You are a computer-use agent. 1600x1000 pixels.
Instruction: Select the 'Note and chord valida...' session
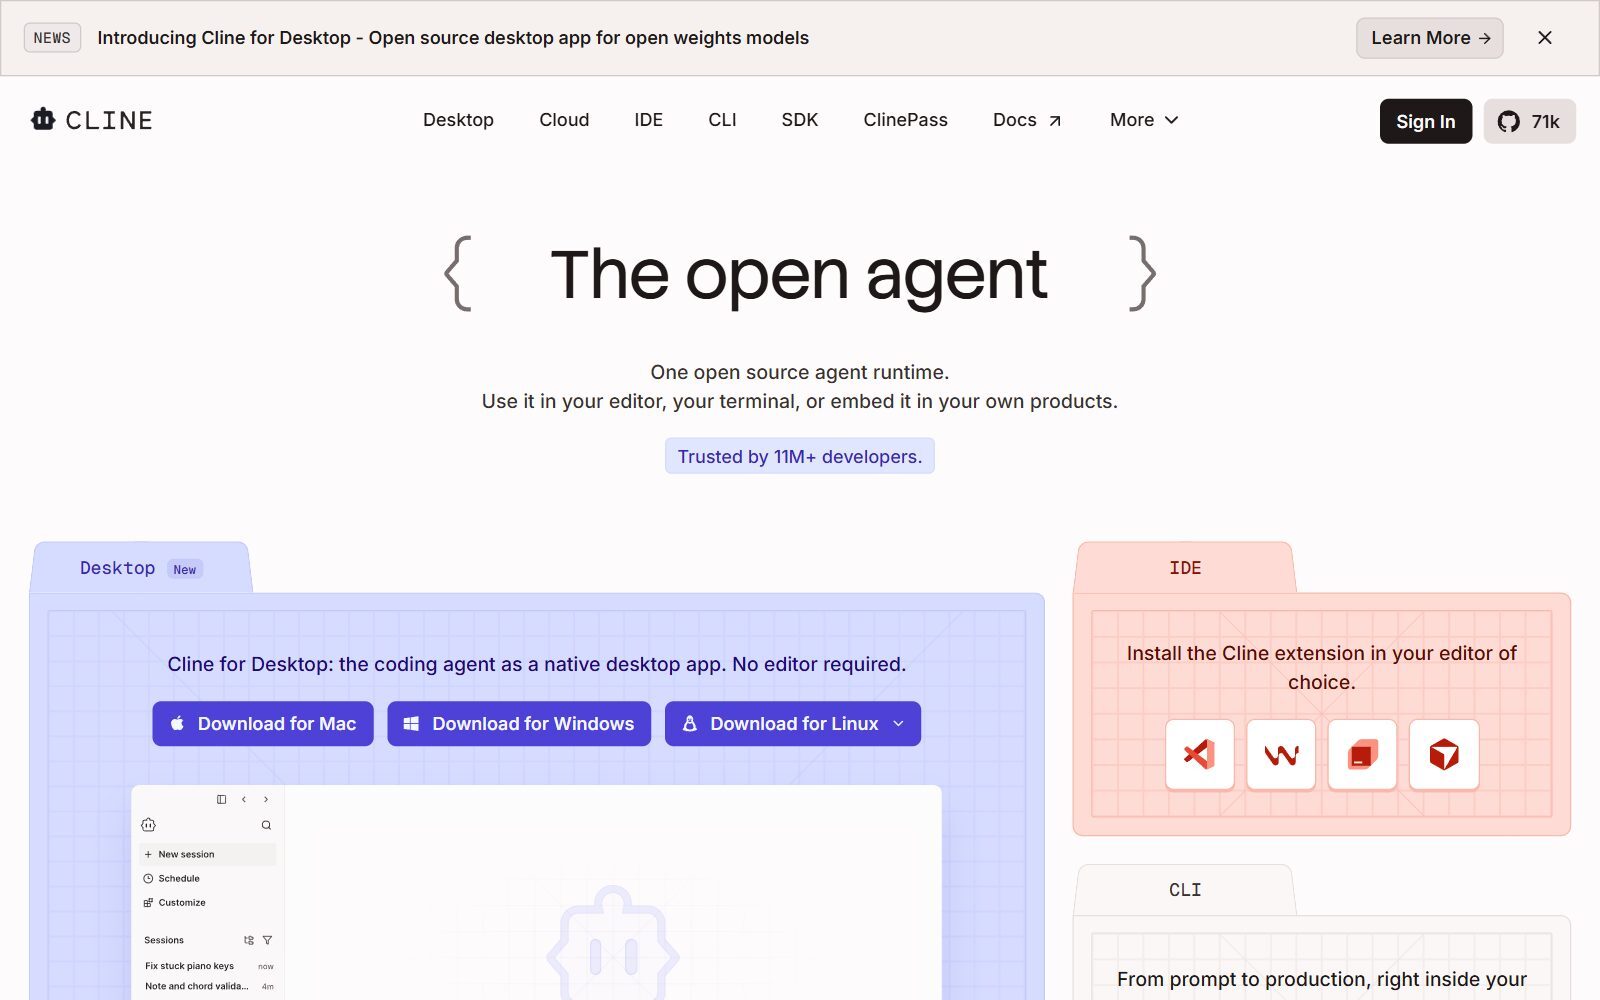pos(208,986)
